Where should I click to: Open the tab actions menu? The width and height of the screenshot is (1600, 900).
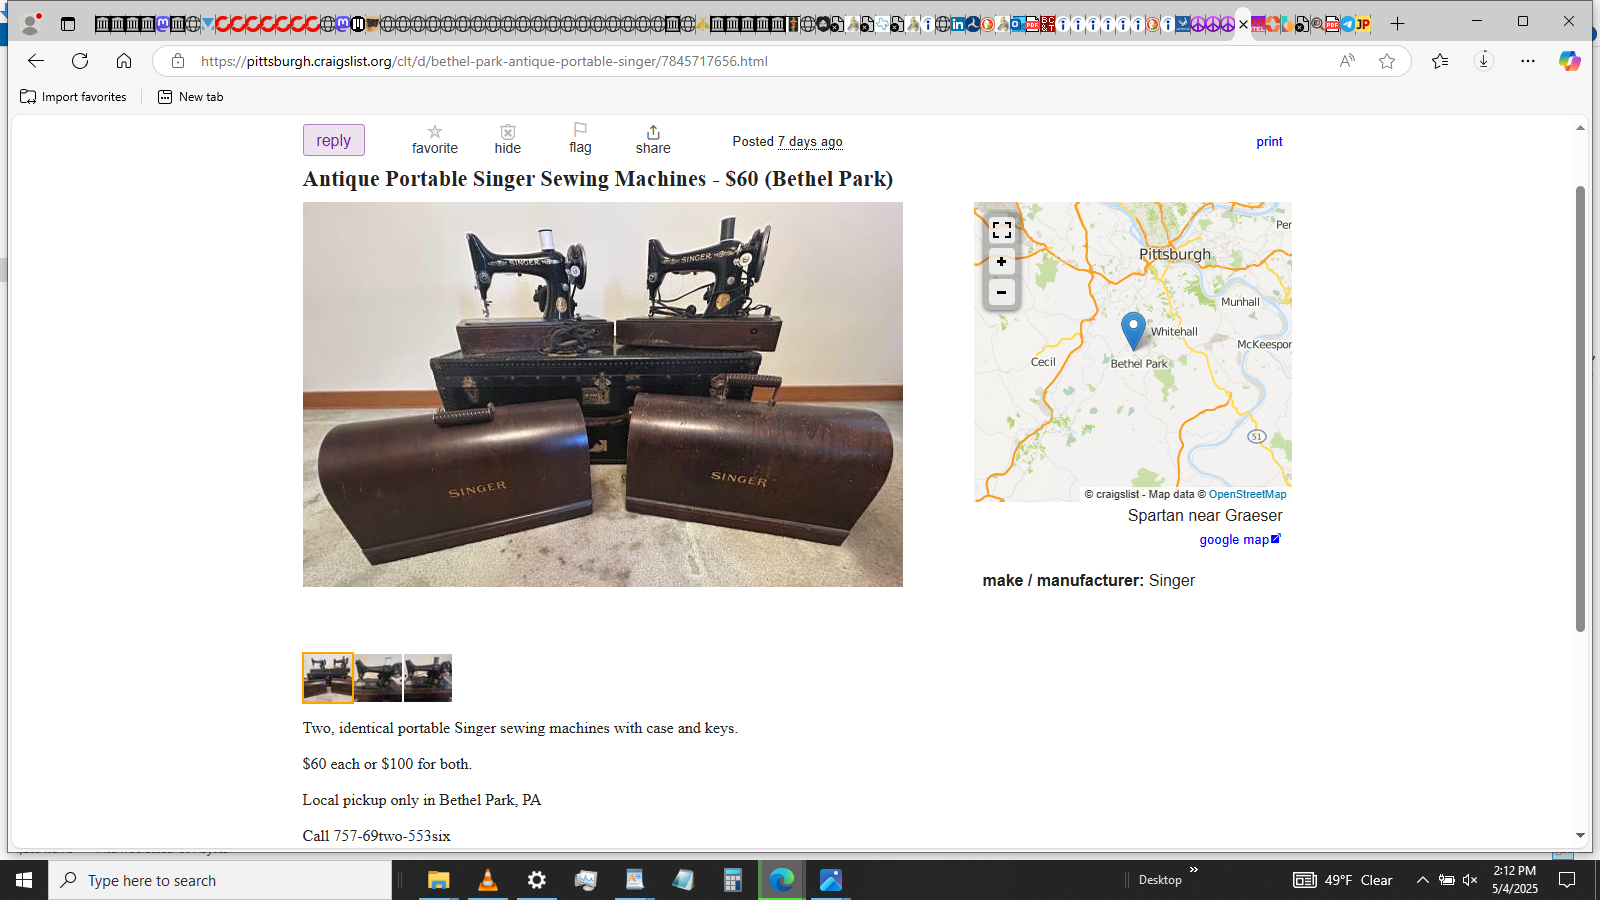68,24
